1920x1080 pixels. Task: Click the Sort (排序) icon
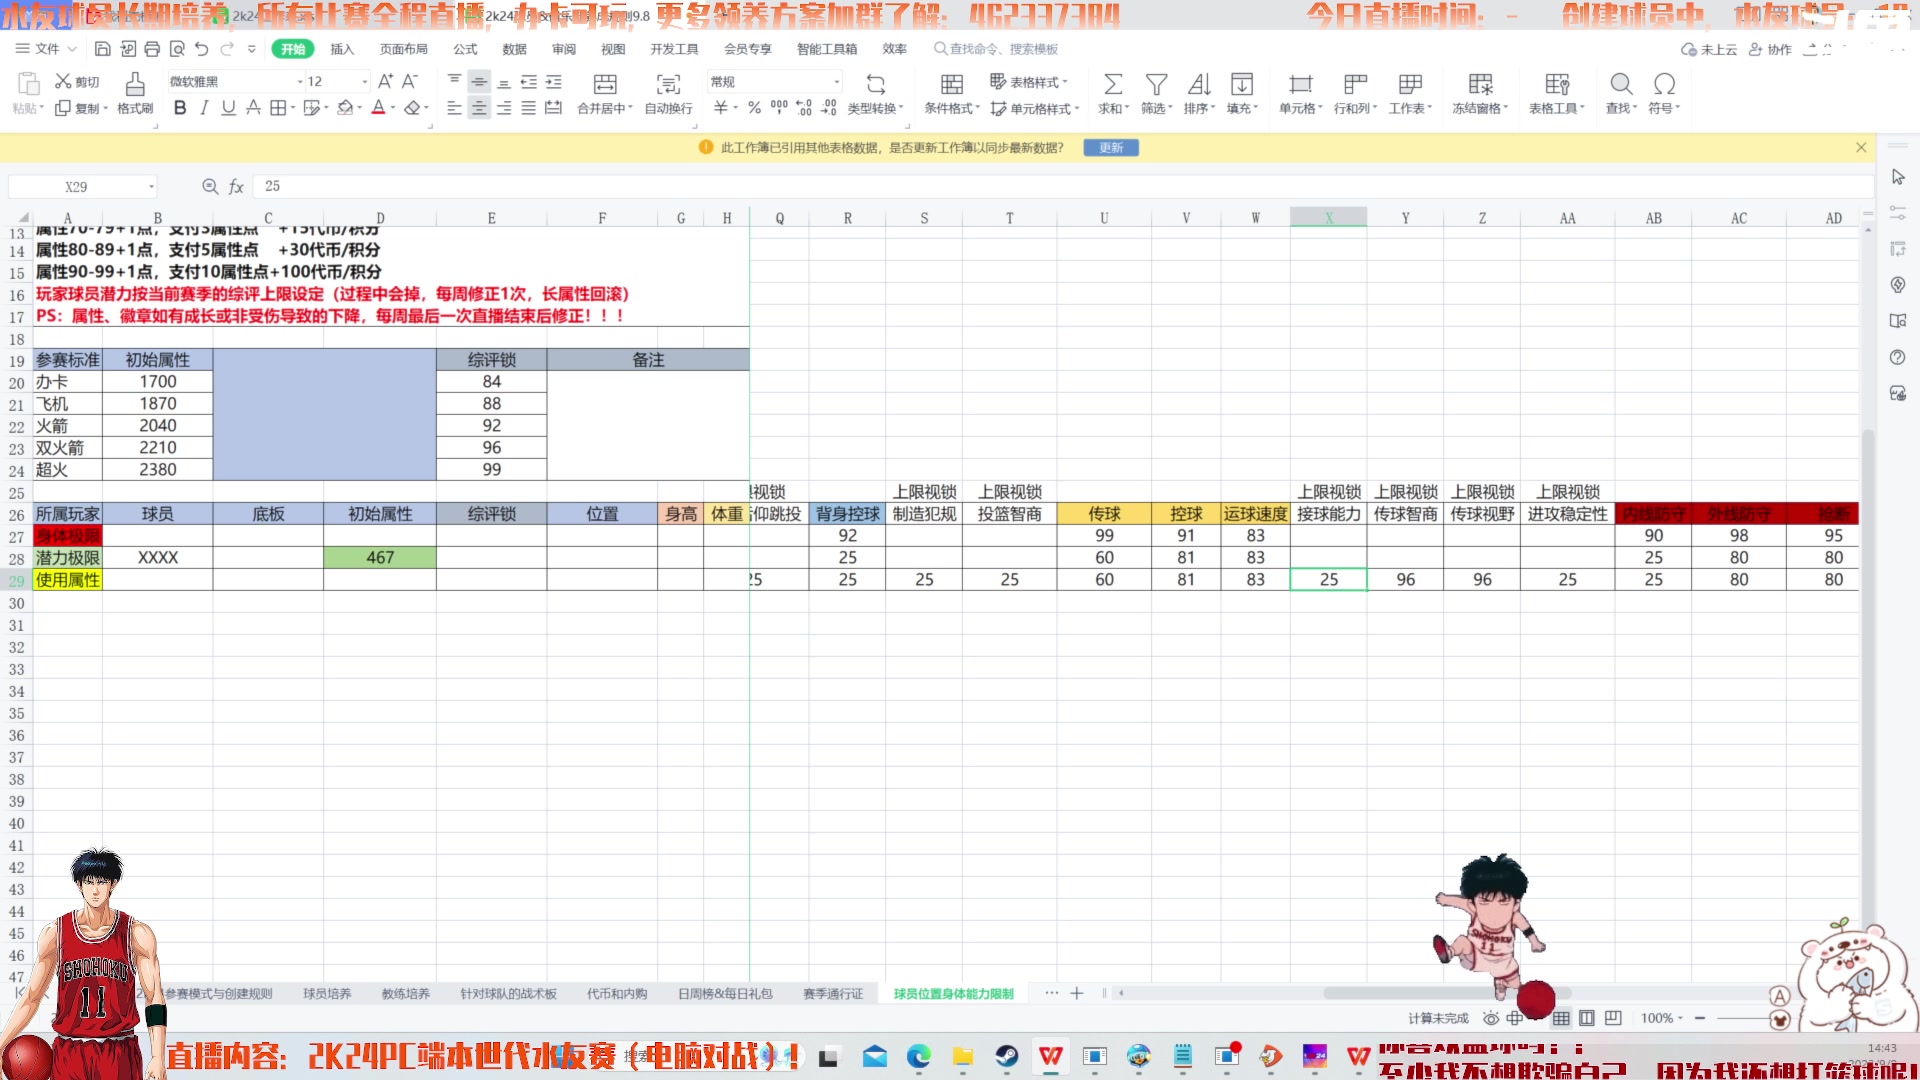[x=1198, y=84]
